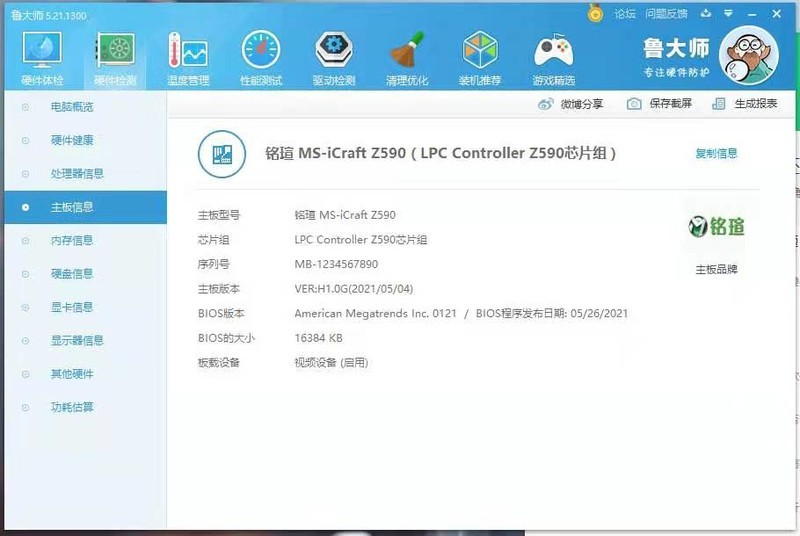Click the Lu Dashi mascot avatar
The height and width of the screenshot is (536, 800).
point(748,55)
